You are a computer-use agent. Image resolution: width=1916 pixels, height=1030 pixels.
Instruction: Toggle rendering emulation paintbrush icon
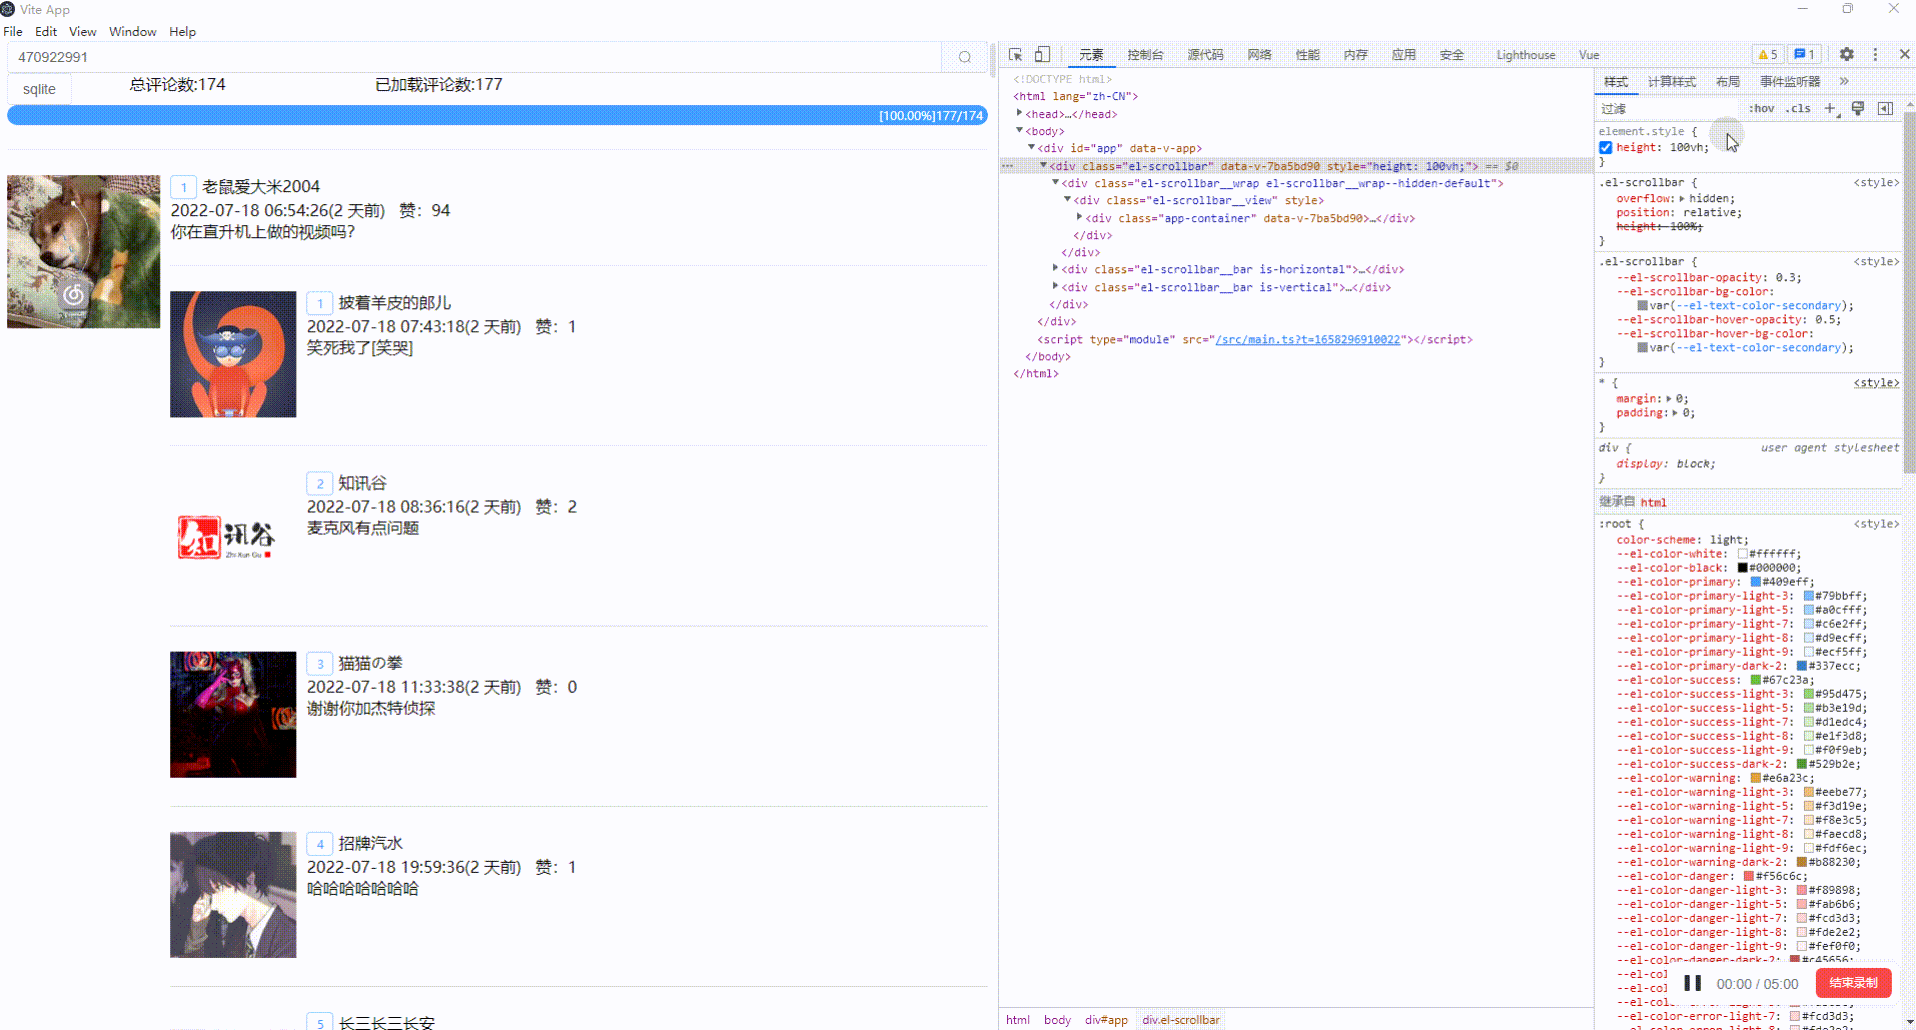[x=1858, y=108]
